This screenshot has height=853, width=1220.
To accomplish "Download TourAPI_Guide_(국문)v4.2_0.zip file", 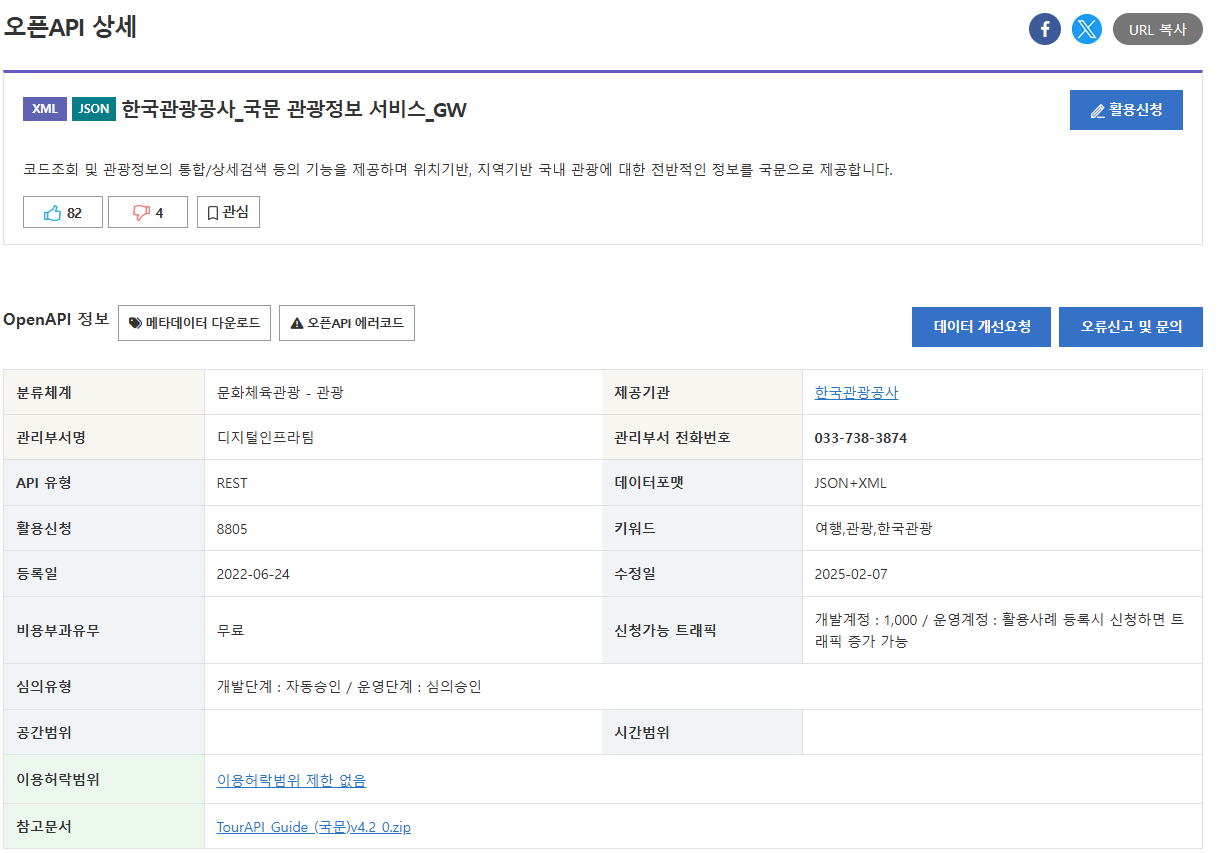I will [313, 827].
